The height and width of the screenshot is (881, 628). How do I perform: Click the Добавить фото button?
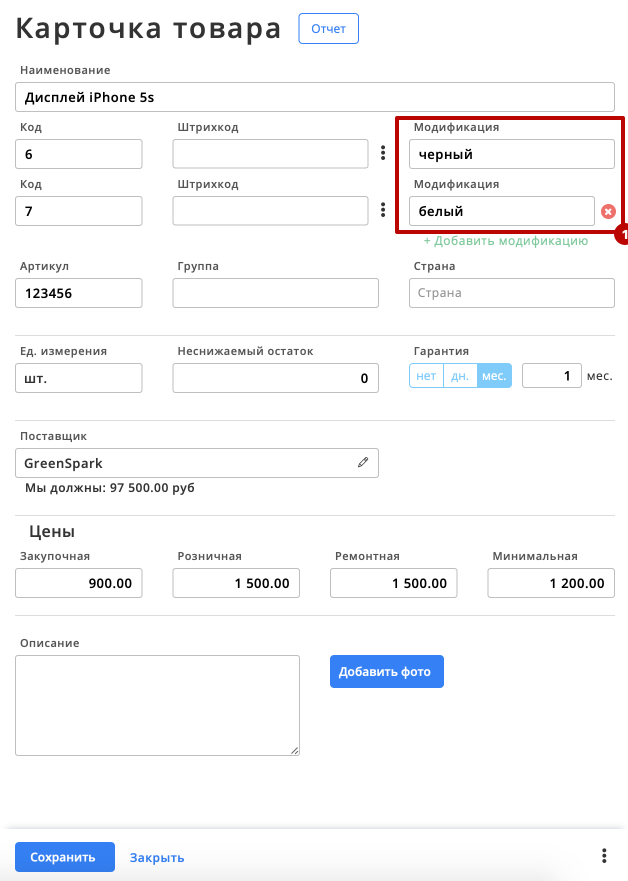coord(387,671)
